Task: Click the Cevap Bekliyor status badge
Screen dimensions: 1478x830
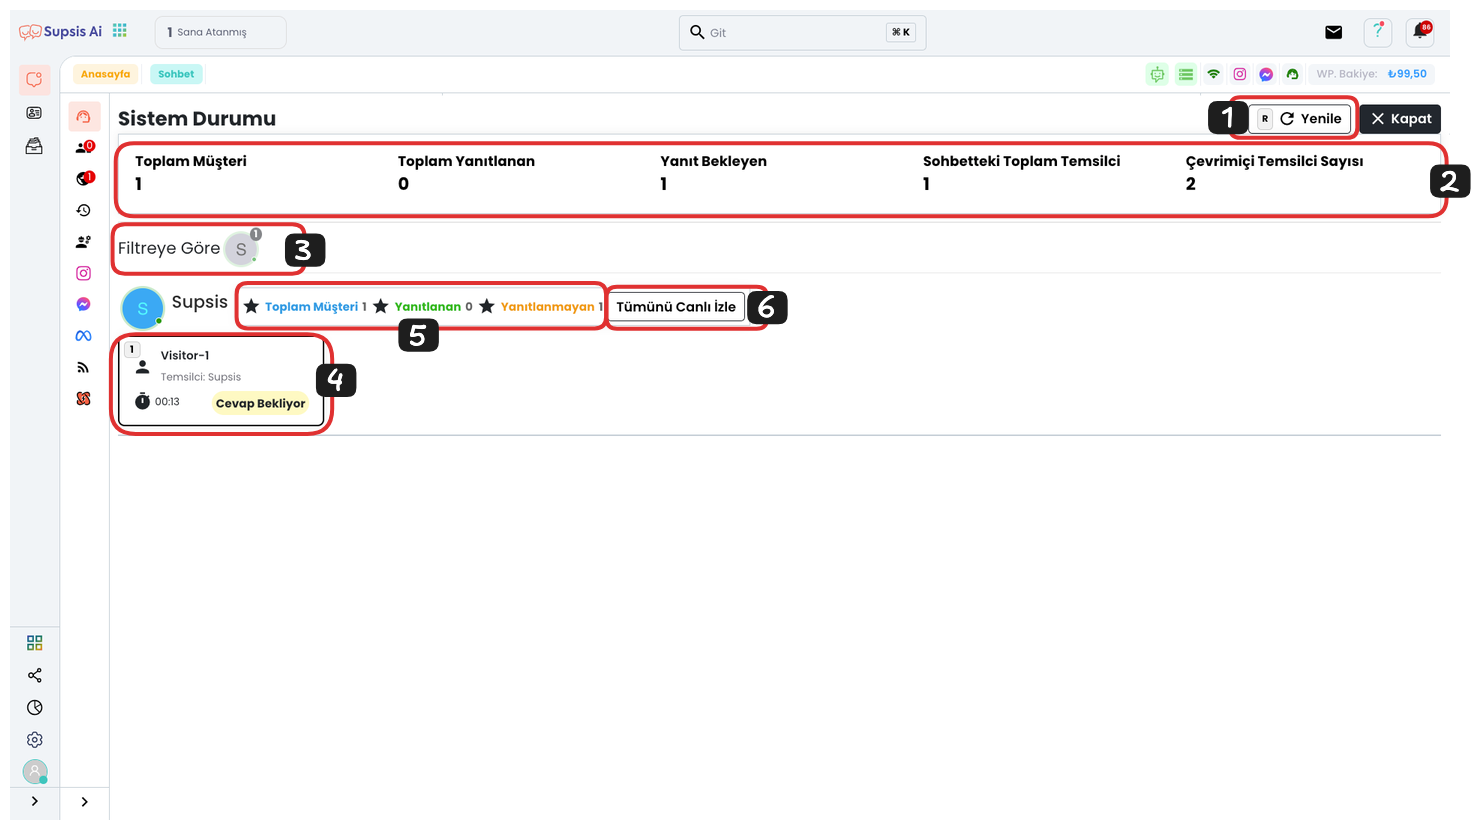Action: tap(260, 404)
